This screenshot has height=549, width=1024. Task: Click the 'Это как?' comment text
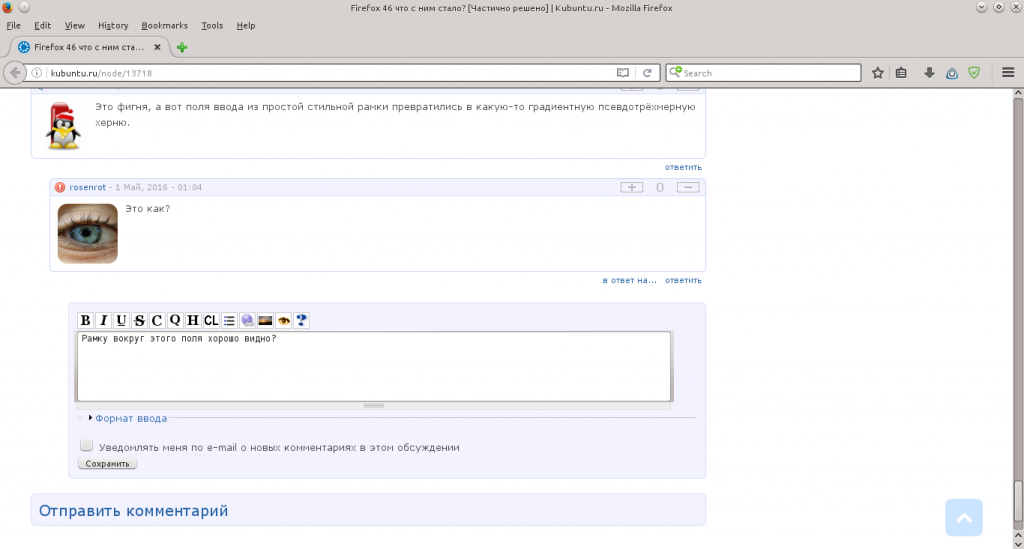tap(148, 209)
